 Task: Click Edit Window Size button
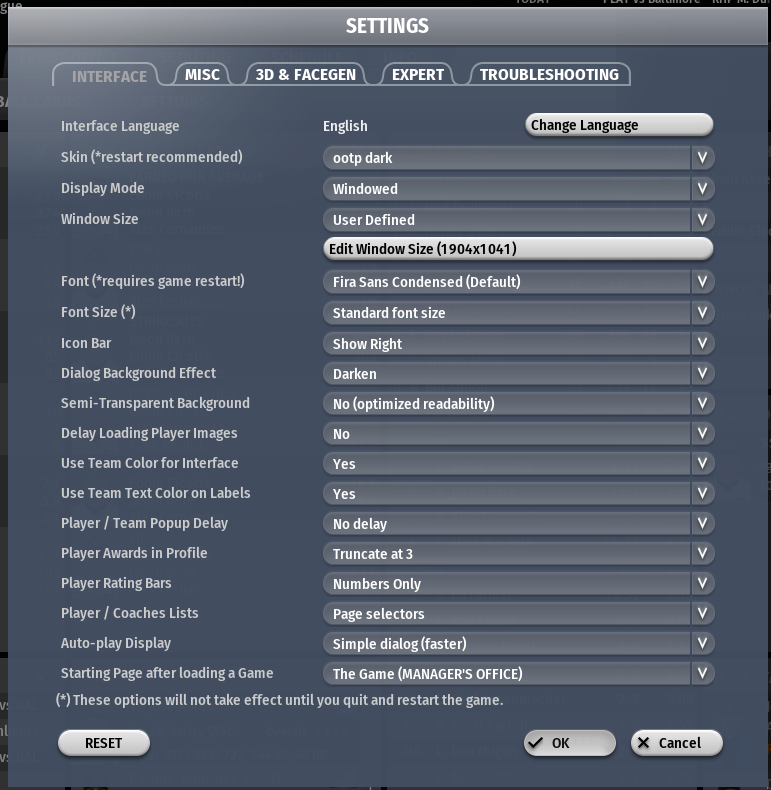pyautogui.click(x=517, y=249)
